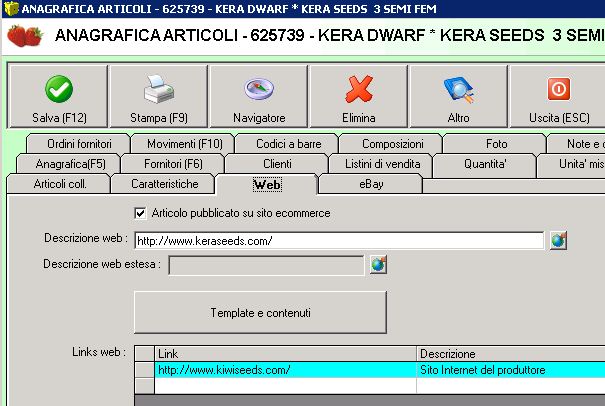
Task: Click the title bar application icon
Action: pyautogui.click(x=11, y=8)
